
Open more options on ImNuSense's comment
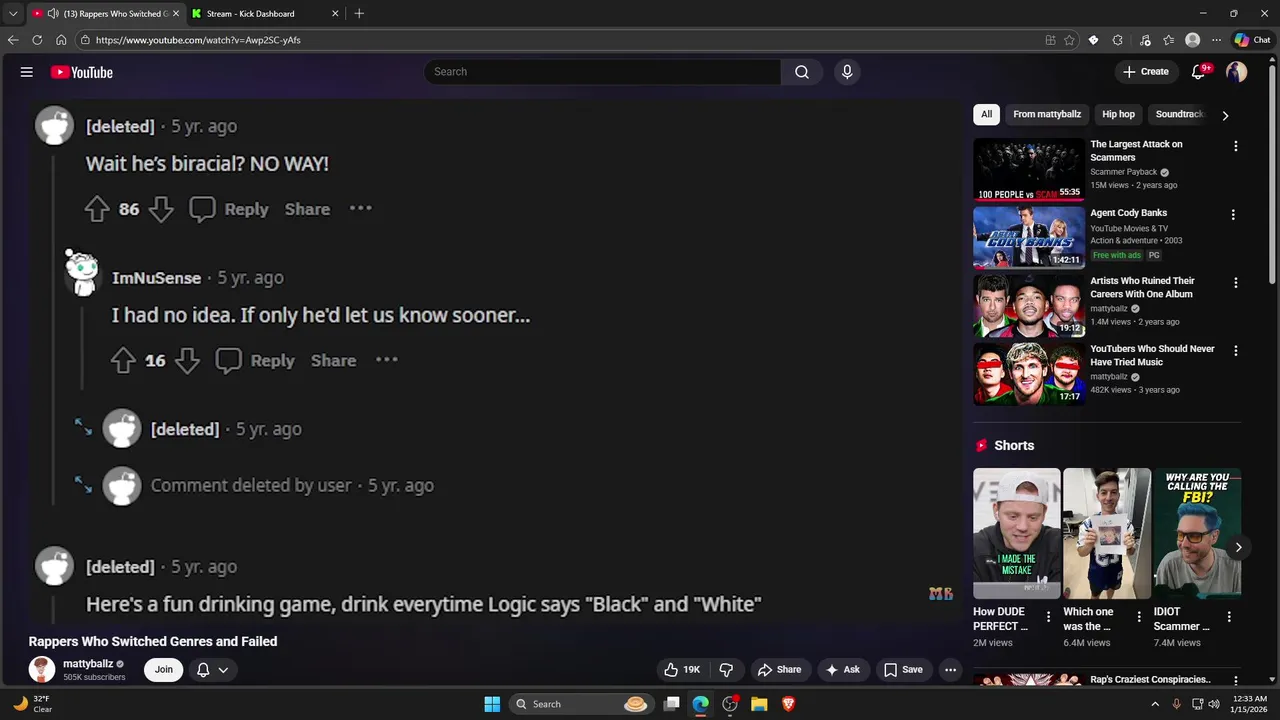(387, 361)
